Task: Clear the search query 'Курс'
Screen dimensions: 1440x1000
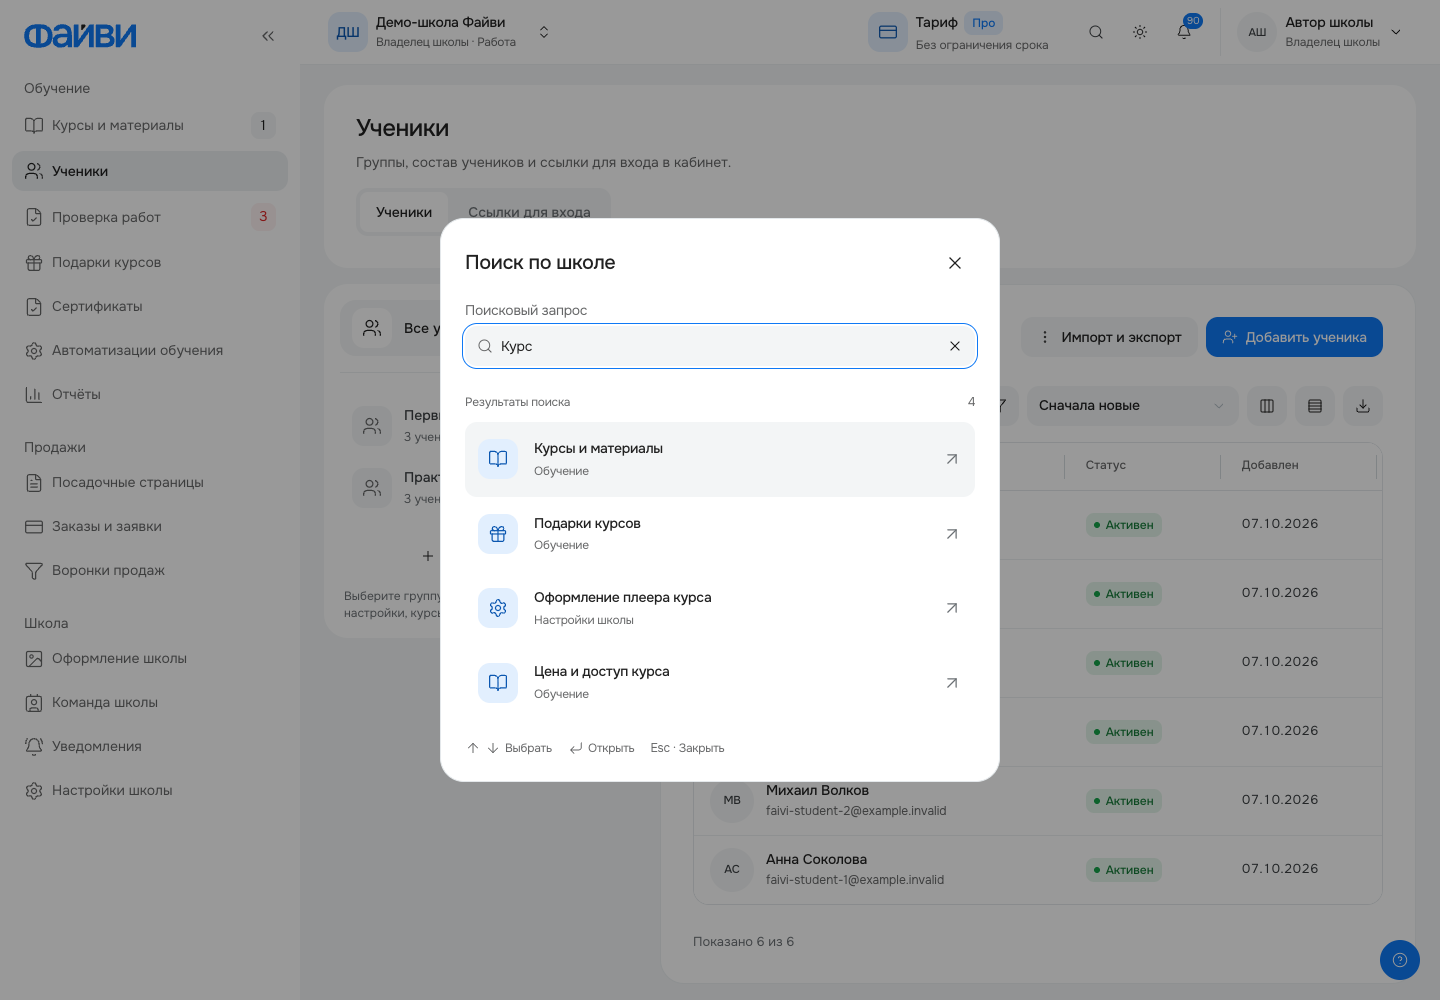Action: point(955,346)
